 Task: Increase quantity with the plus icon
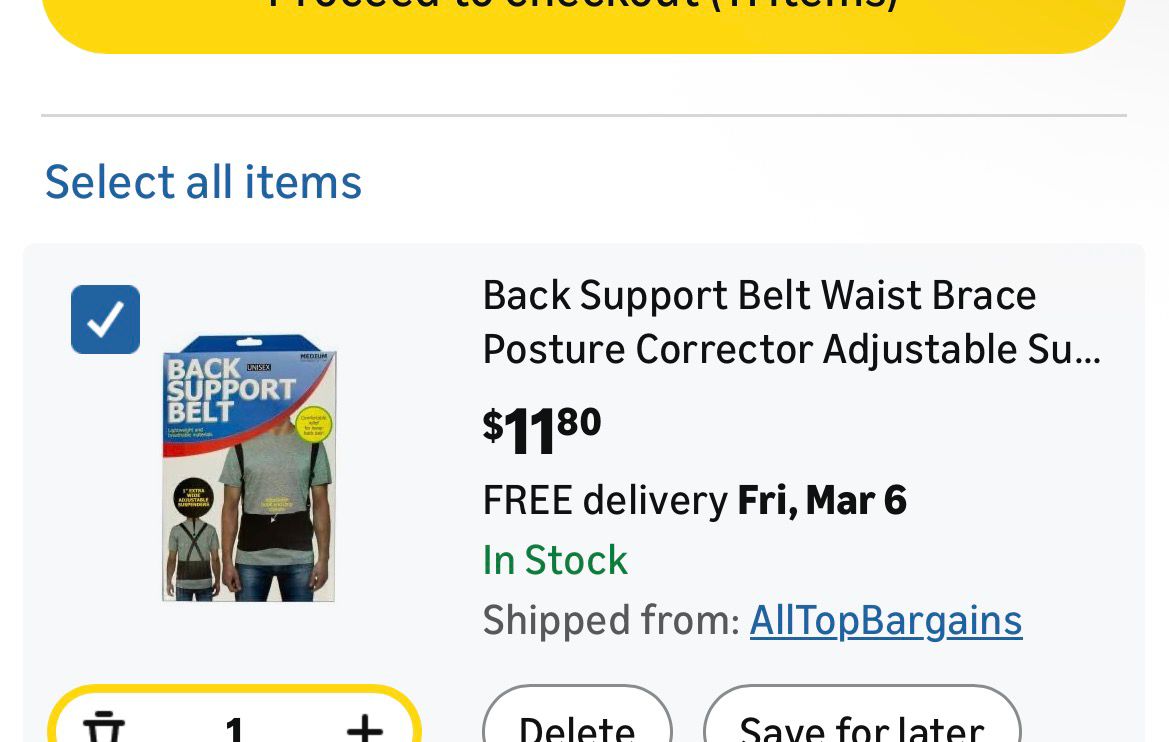(x=365, y=728)
